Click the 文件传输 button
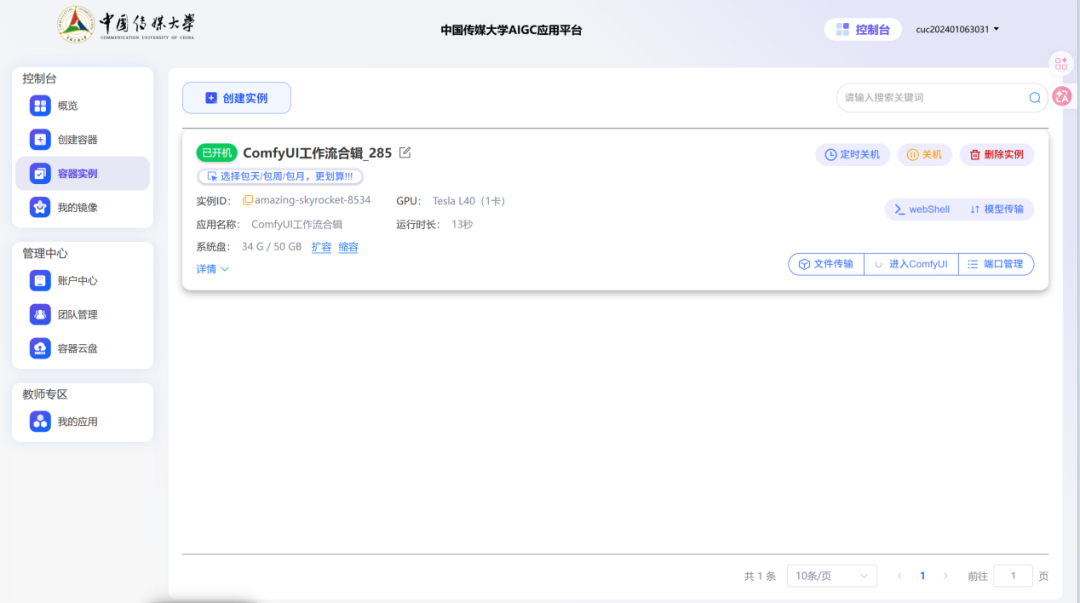The image size is (1080, 603). point(826,264)
